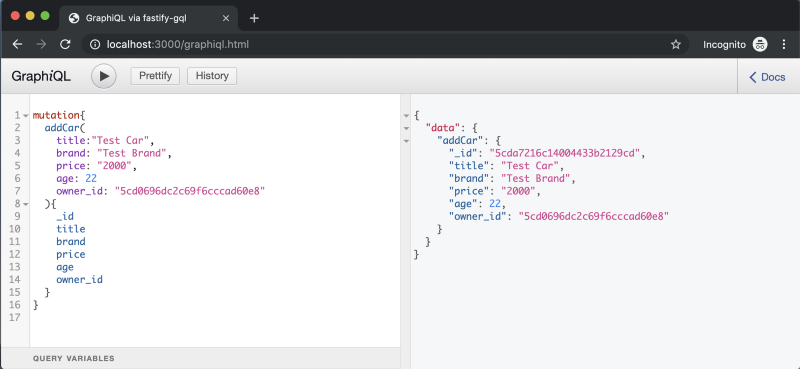Open the History panel

pyautogui.click(x=212, y=76)
